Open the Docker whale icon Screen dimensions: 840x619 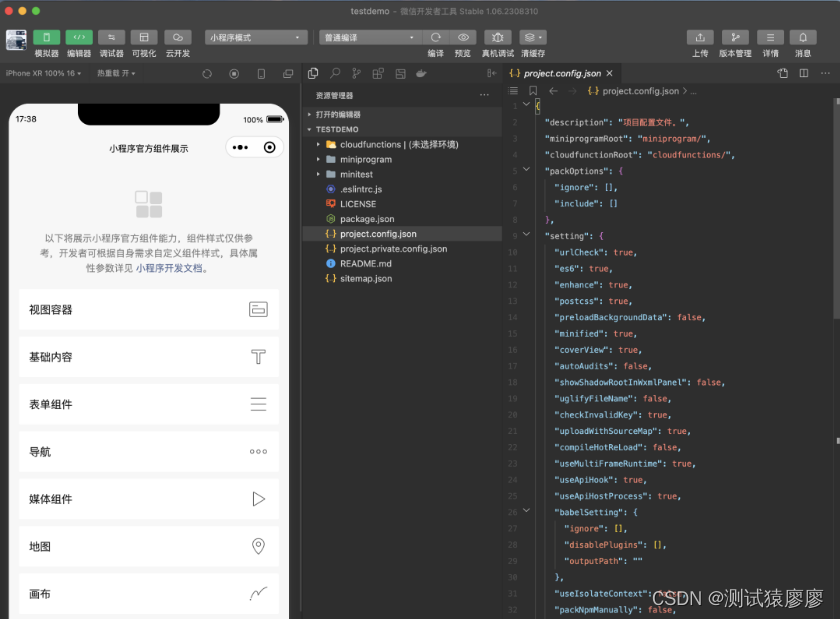pyautogui.click(x=422, y=73)
